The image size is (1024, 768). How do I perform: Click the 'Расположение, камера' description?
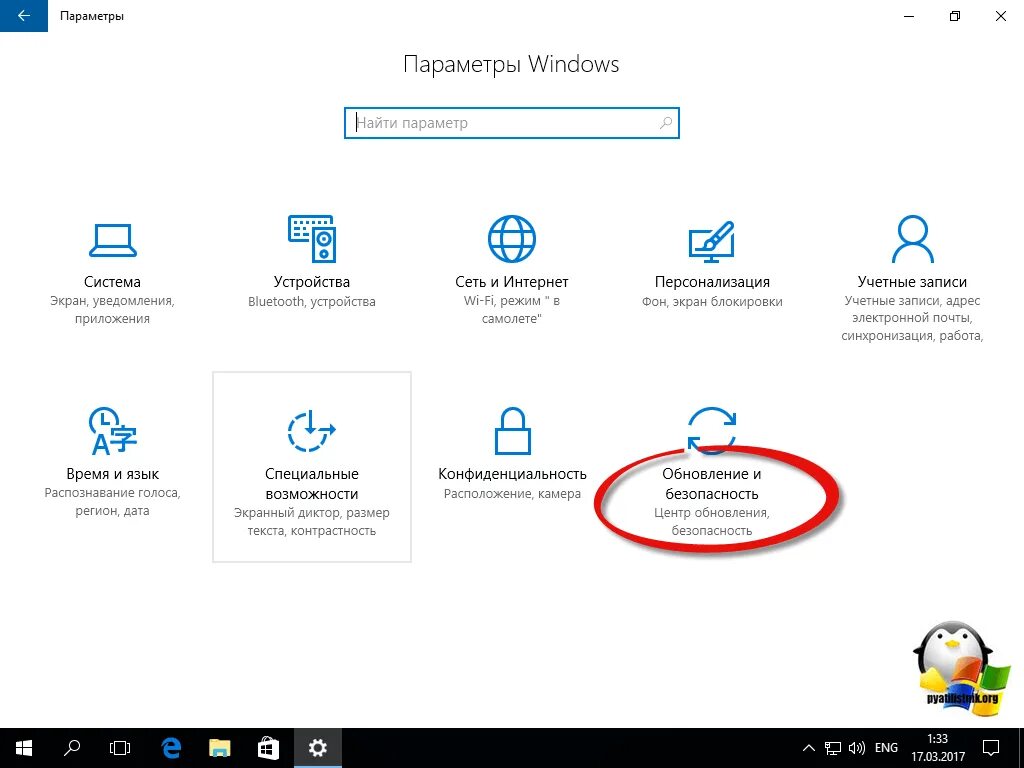pos(513,494)
